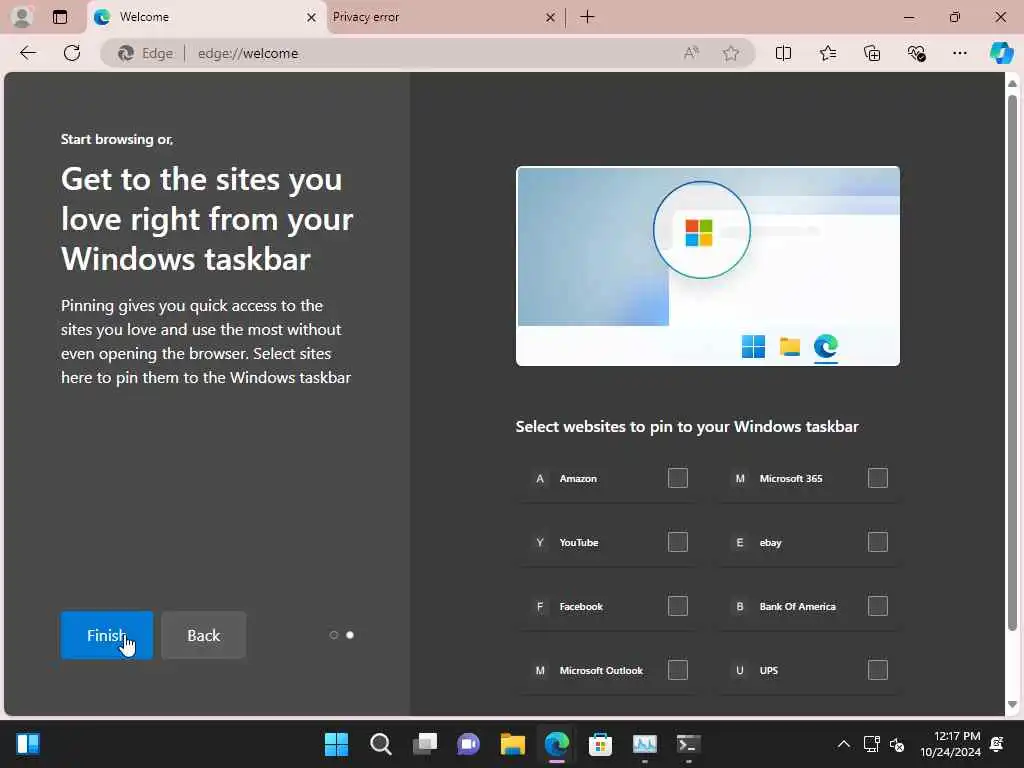
Task: Open Windows Start menu
Action: pyautogui.click(x=336, y=744)
